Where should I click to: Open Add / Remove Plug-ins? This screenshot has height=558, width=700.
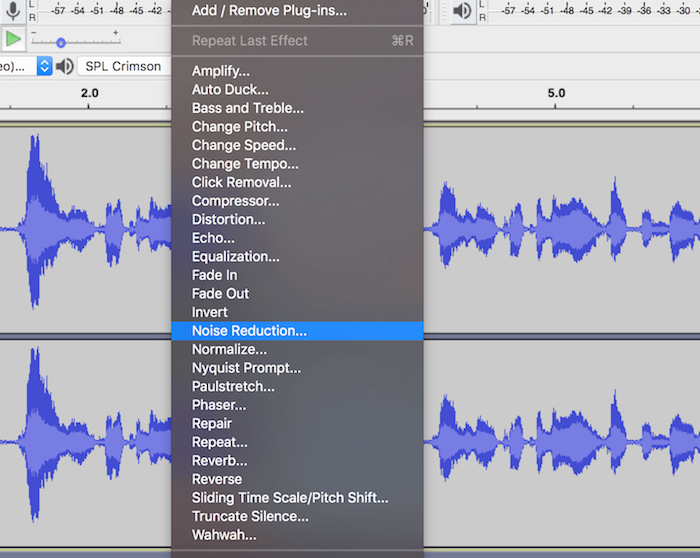[297, 10]
